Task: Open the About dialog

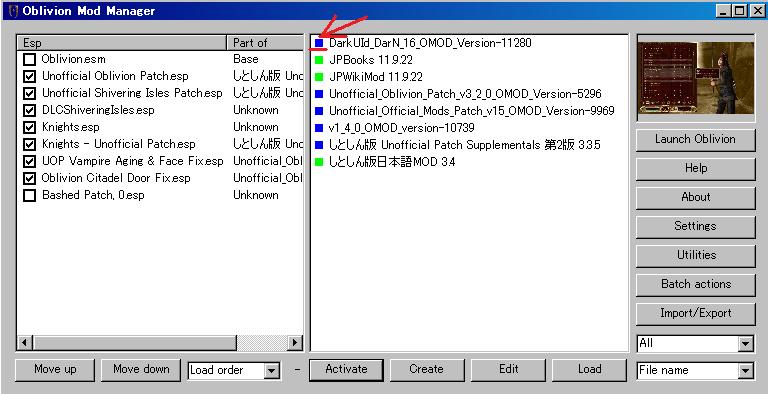Action: [x=696, y=197]
